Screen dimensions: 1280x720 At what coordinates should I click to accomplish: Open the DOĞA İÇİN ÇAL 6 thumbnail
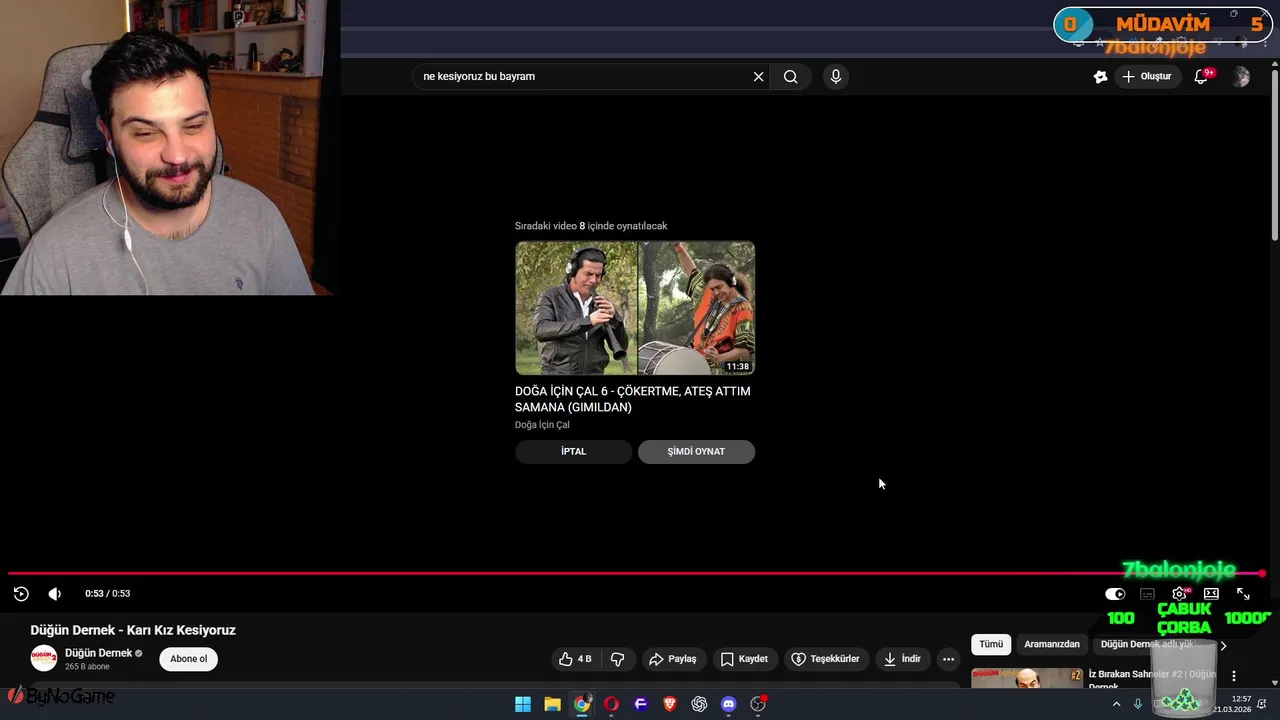[635, 308]
